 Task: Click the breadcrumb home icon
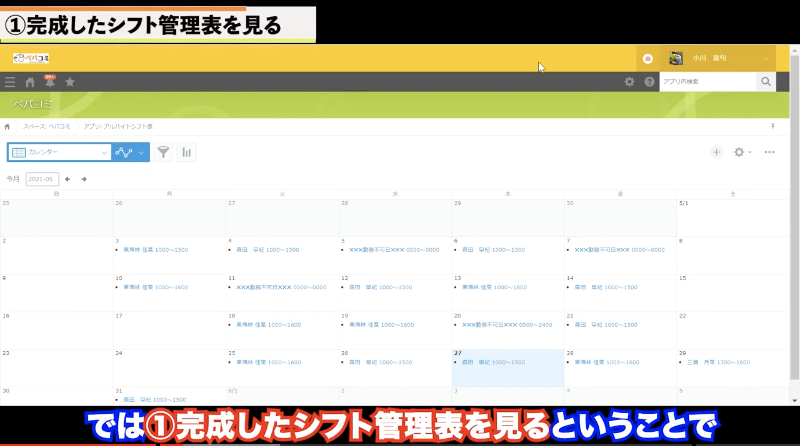click(7, 127)
